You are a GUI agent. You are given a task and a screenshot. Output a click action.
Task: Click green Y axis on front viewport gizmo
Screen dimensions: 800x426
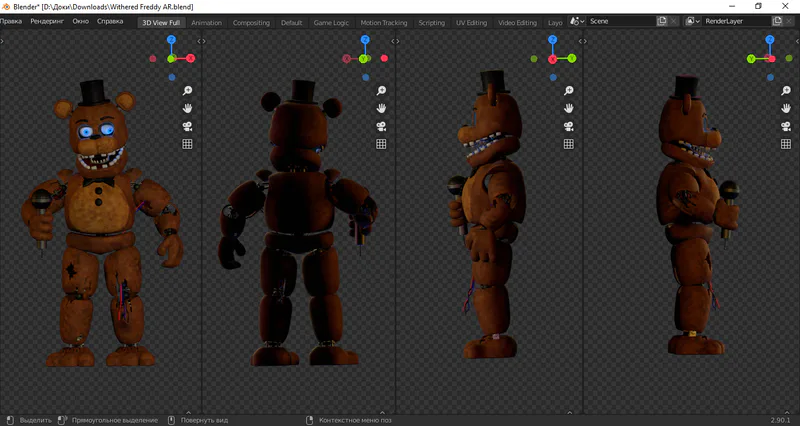172,59
